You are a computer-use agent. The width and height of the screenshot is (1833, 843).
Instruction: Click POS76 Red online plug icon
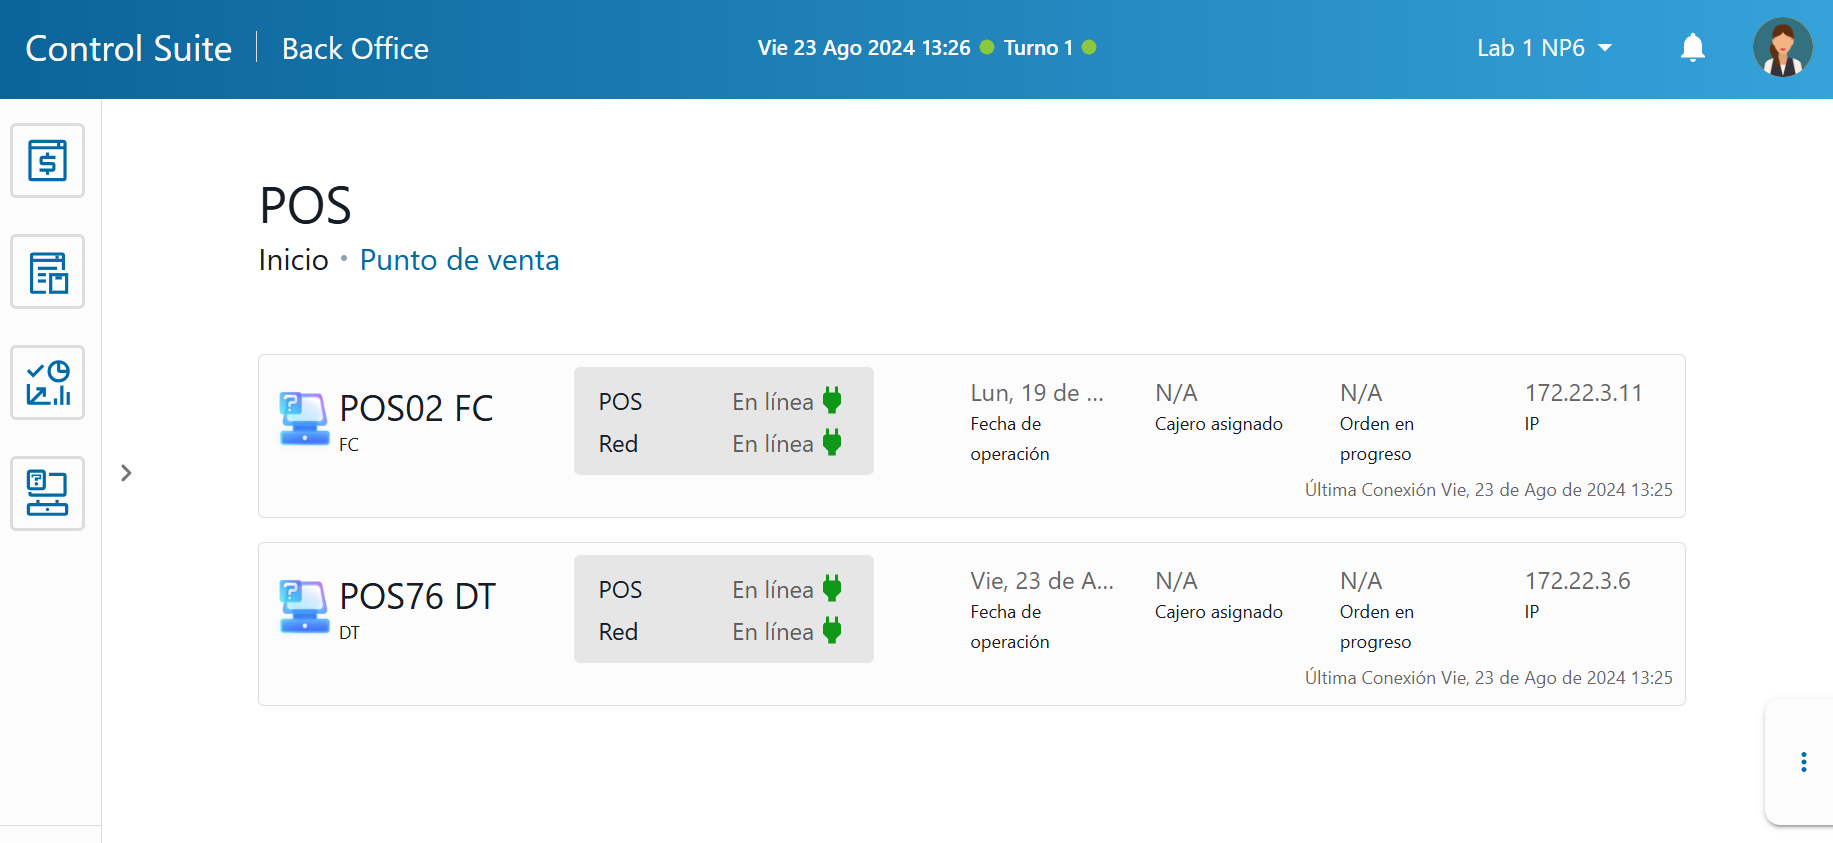(832, 631)
